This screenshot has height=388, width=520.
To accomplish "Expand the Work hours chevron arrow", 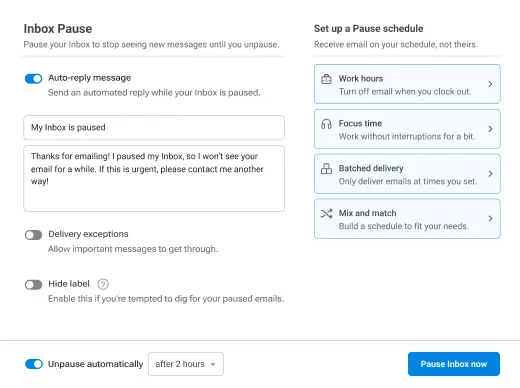I will pyautogui.click(x=490, y=84).
